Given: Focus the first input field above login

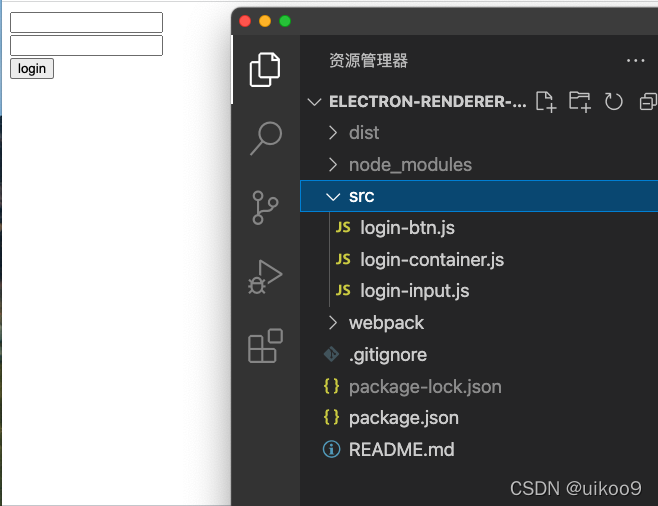Looking at the screenshot, I should tap(86, 22).
